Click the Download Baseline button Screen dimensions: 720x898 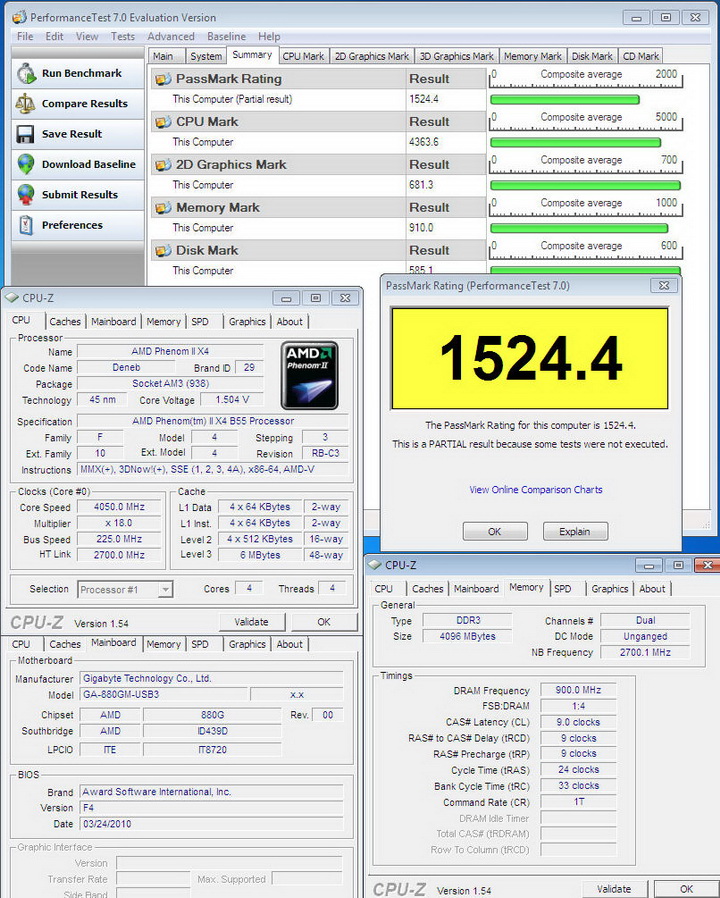[x=78, y=164]
